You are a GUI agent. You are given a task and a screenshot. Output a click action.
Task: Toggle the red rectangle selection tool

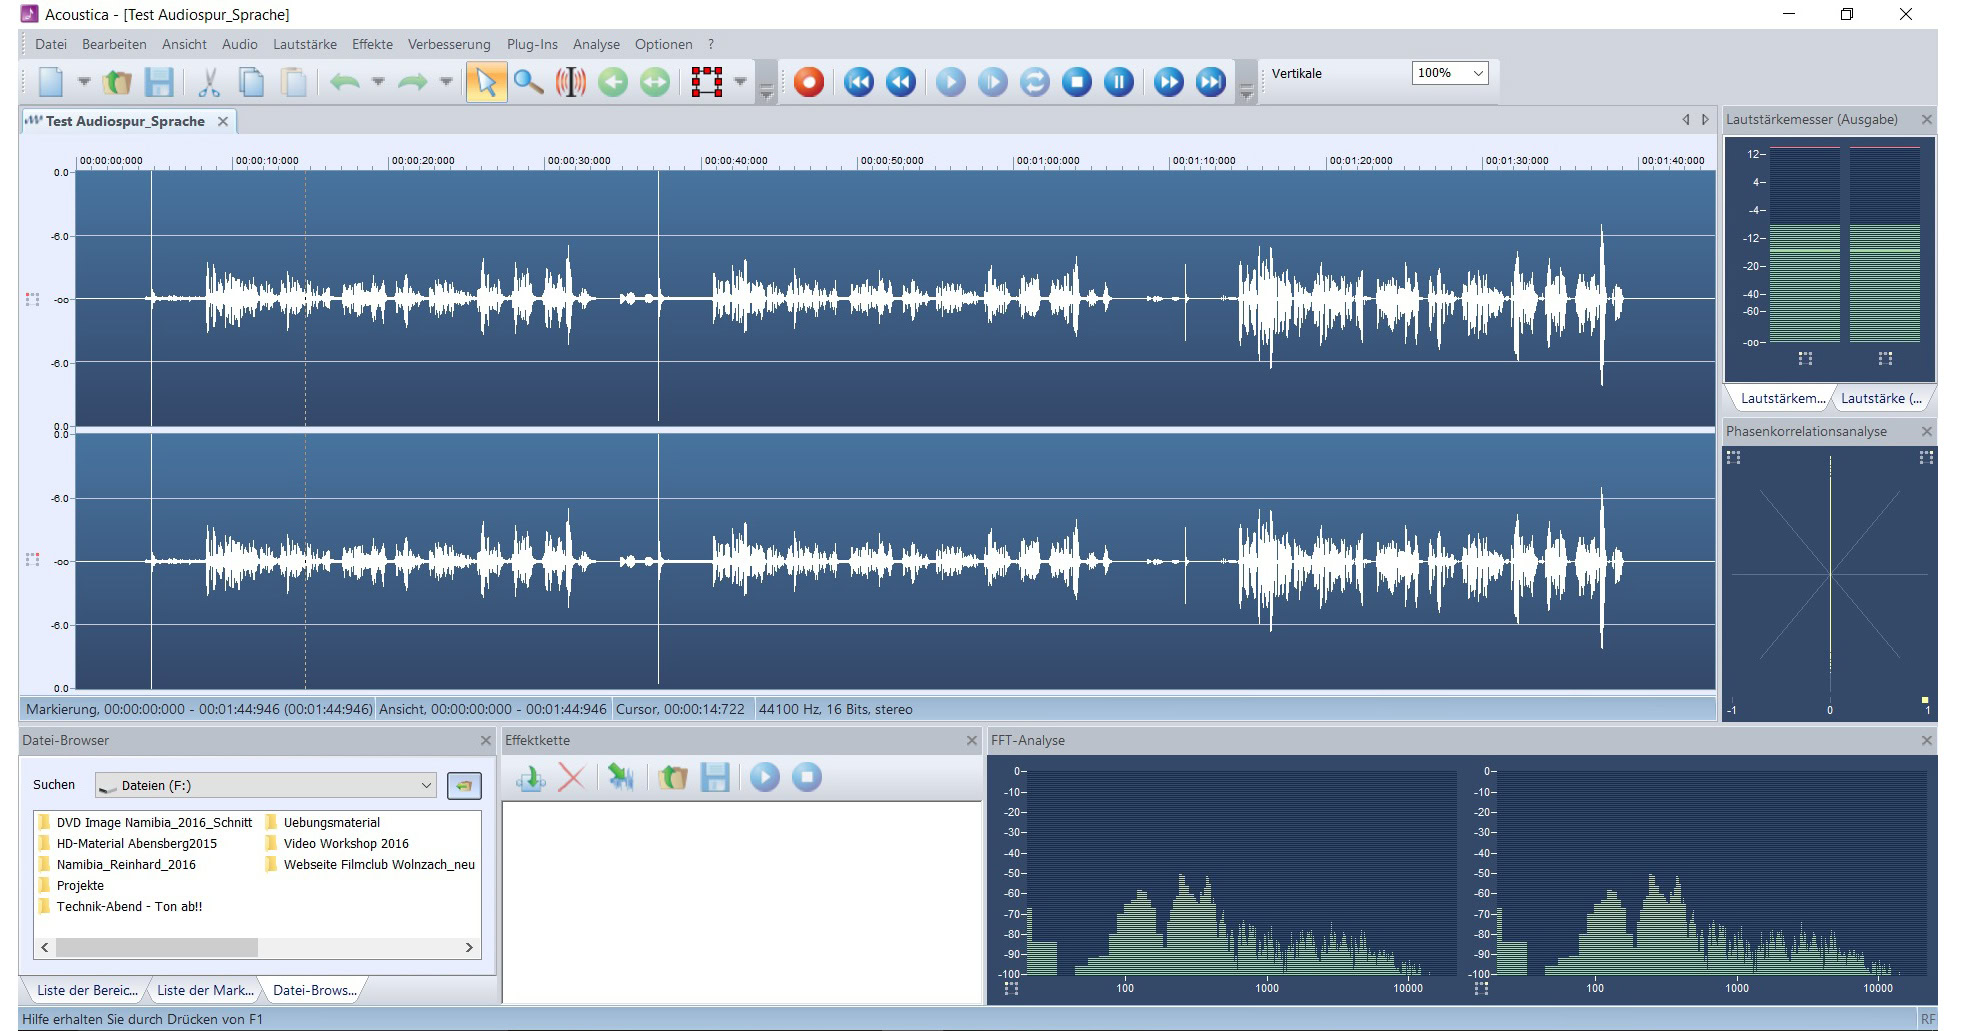point(706,82)
